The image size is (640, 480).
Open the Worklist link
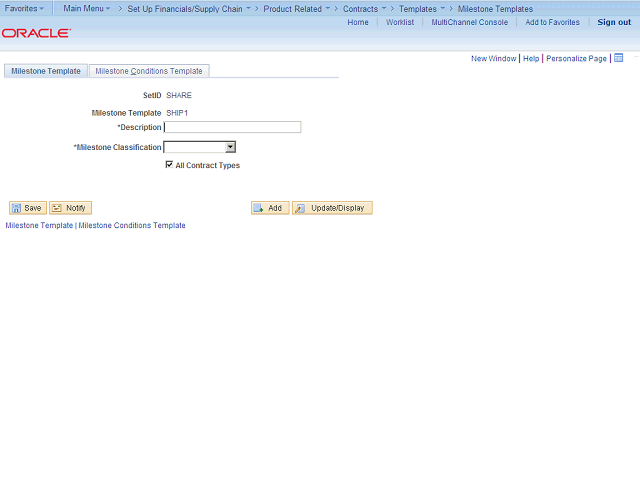[x=400, y=22]
